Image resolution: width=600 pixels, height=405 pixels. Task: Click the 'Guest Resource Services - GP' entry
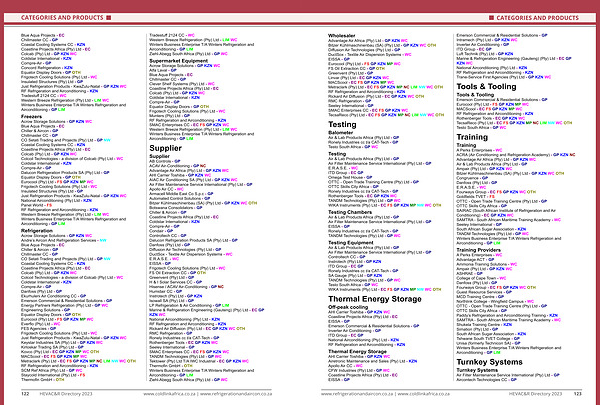(x=484, y=292)
